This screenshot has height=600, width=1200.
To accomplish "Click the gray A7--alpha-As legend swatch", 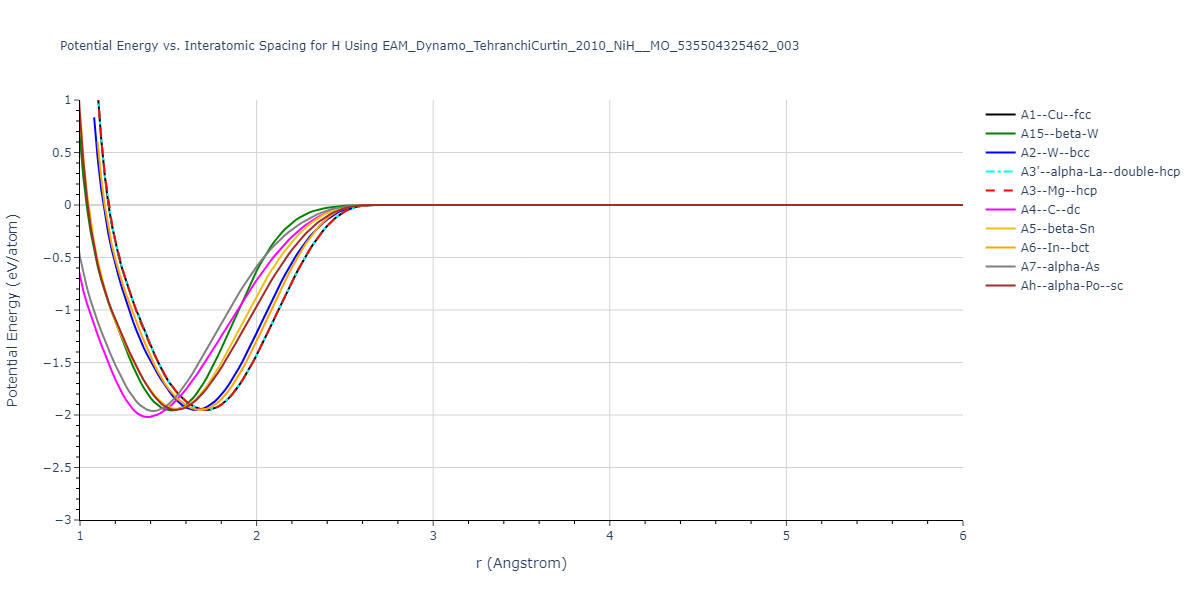I will (x=1000, y=267).
